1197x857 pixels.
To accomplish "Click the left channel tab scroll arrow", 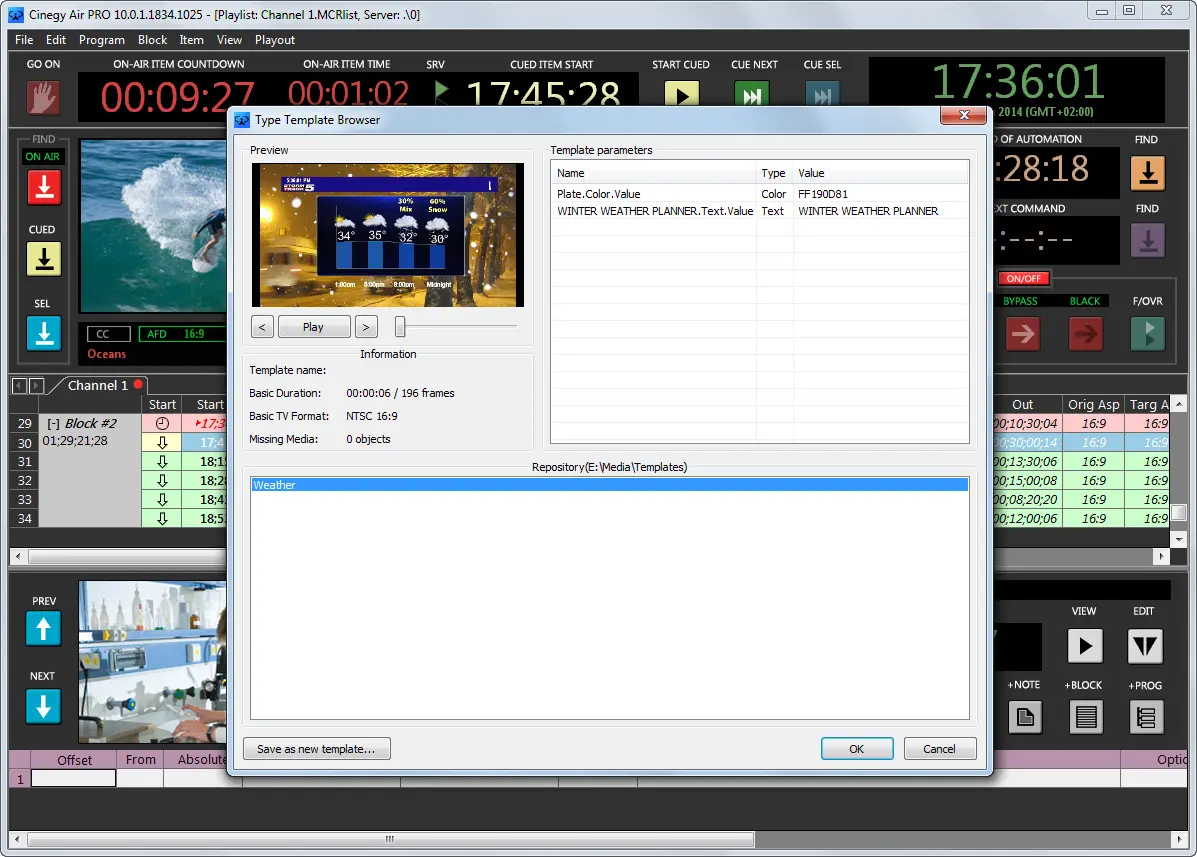I will point(16,385).
